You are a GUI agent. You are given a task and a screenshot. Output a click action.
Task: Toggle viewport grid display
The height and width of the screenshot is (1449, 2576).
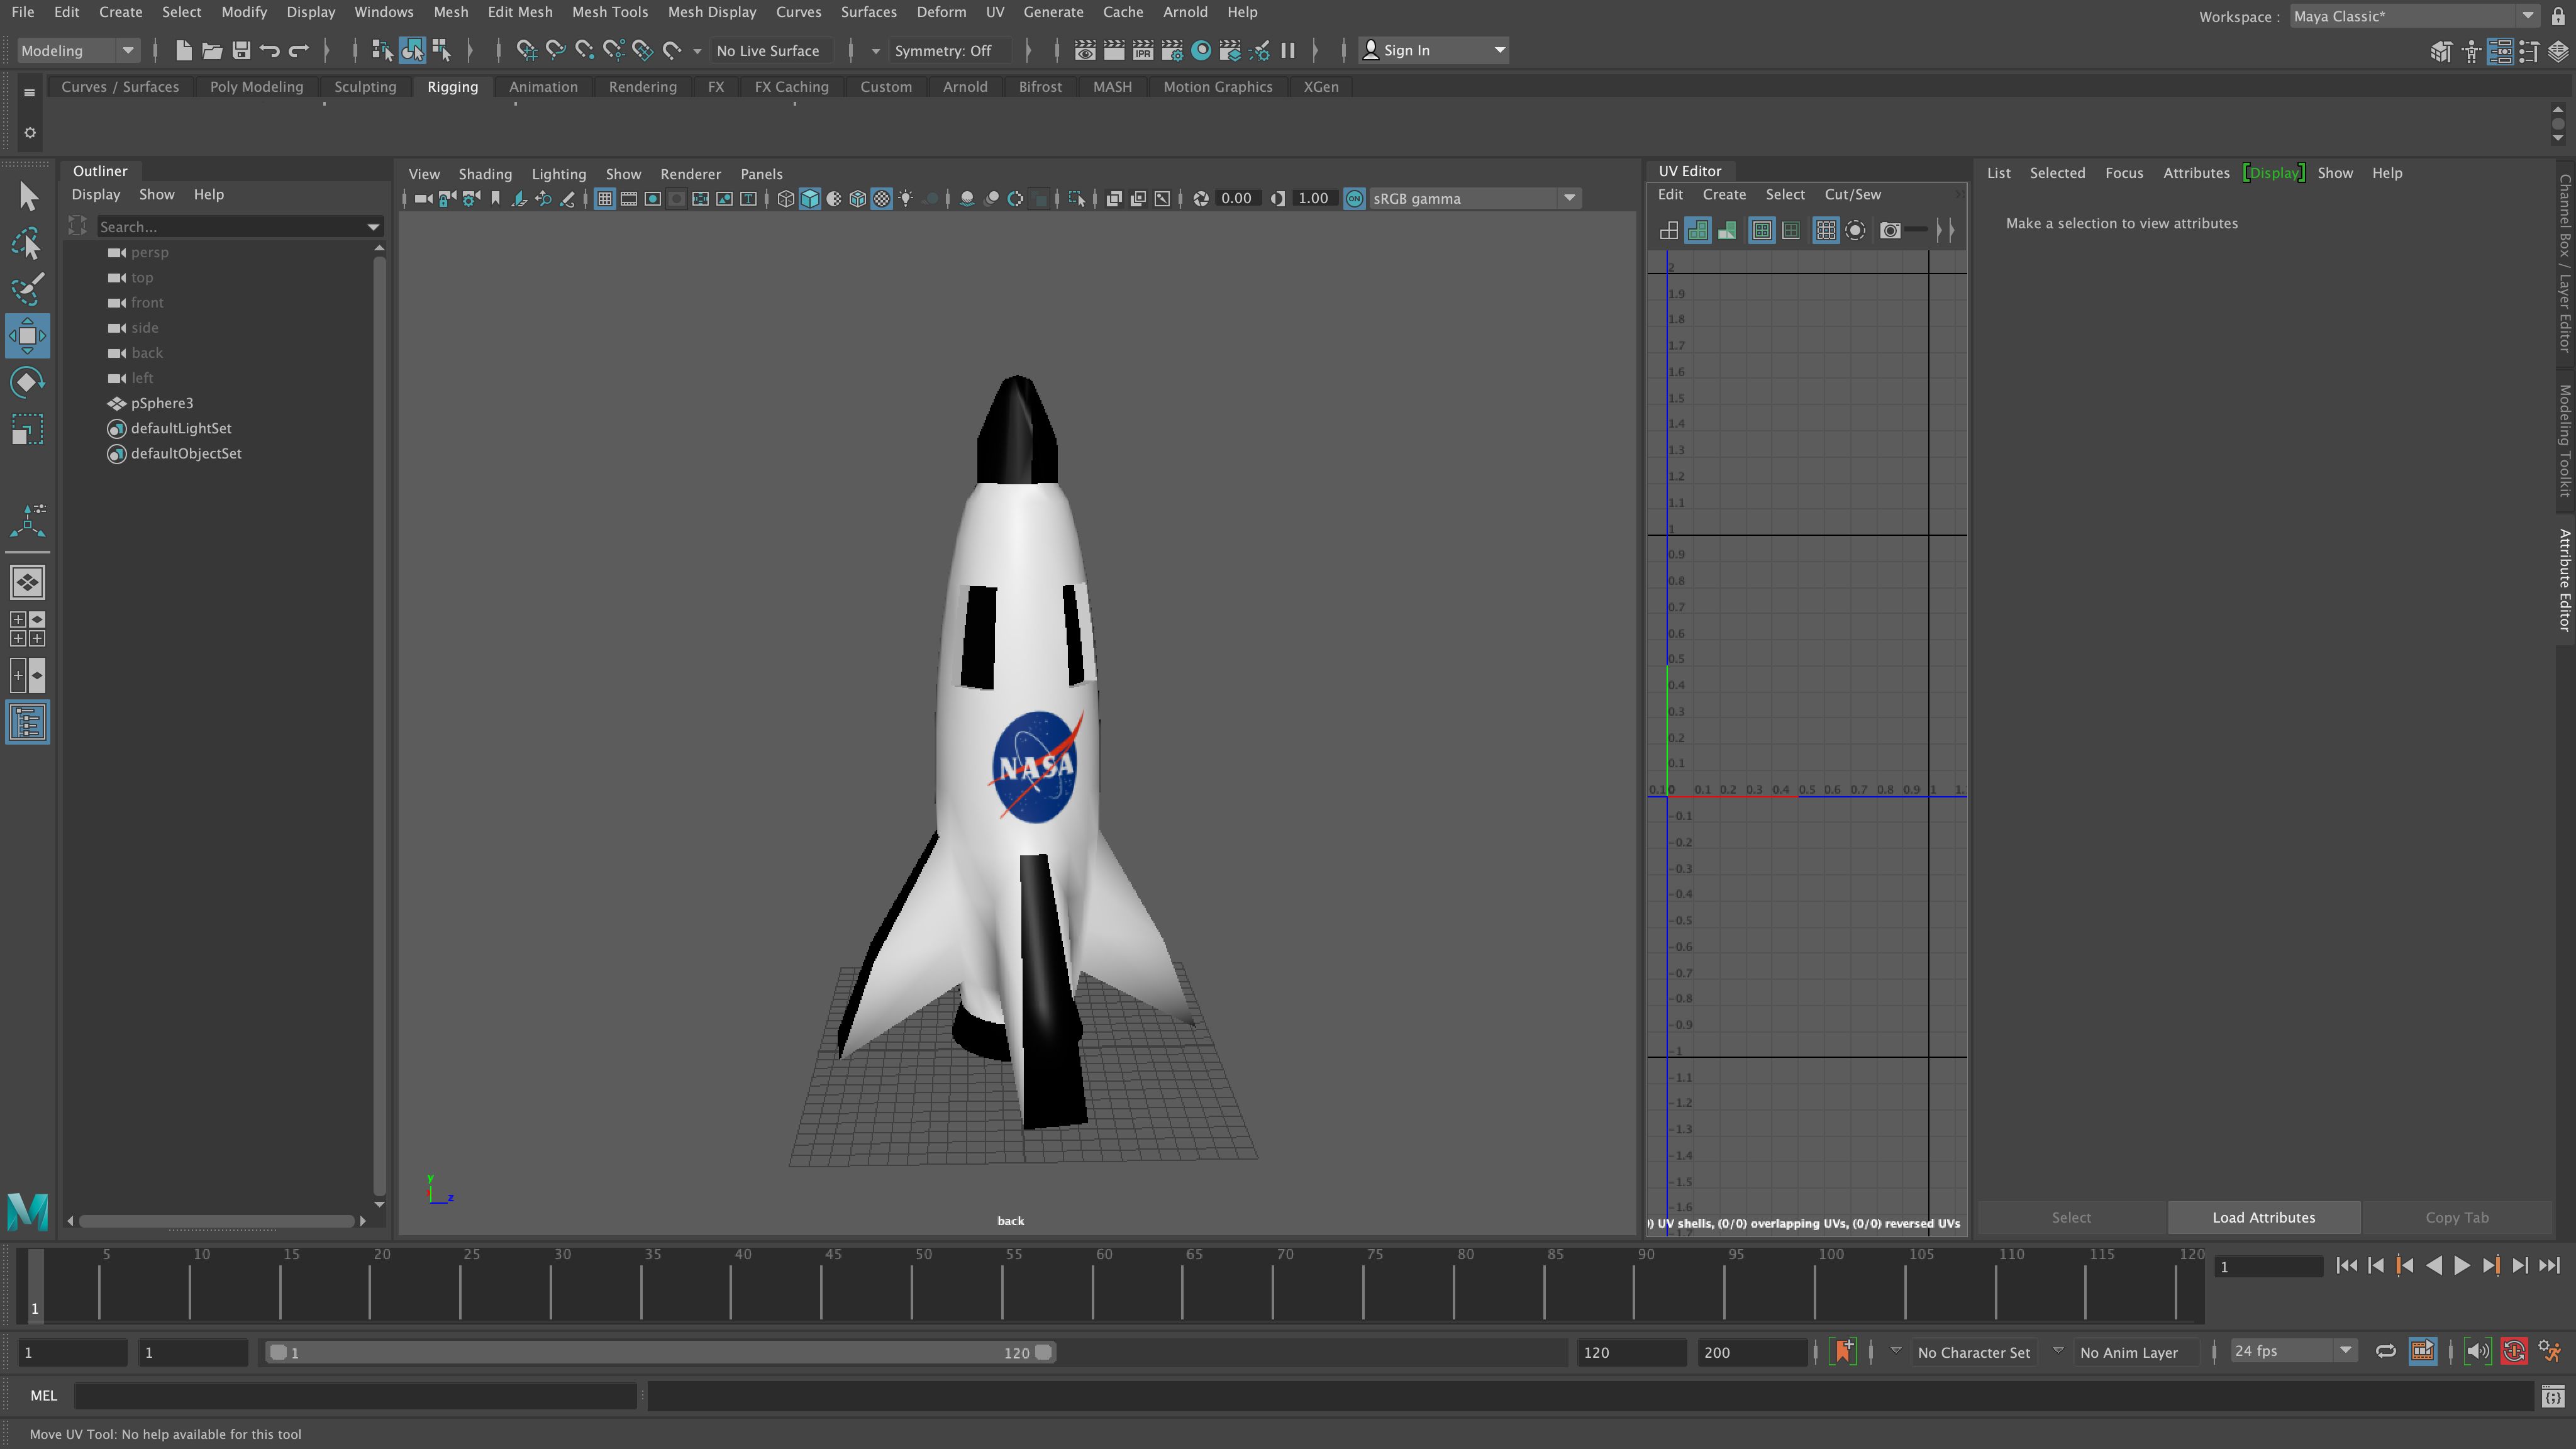pos(605,199)
